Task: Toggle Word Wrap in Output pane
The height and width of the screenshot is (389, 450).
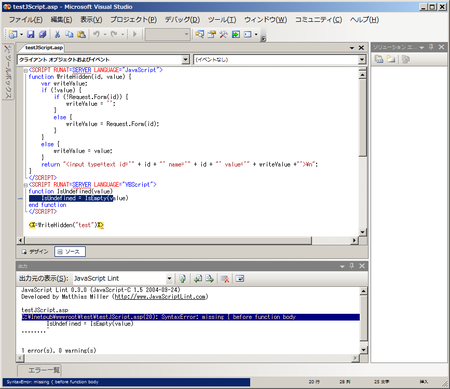Action: pyautogui.click(x=240, y=278)
